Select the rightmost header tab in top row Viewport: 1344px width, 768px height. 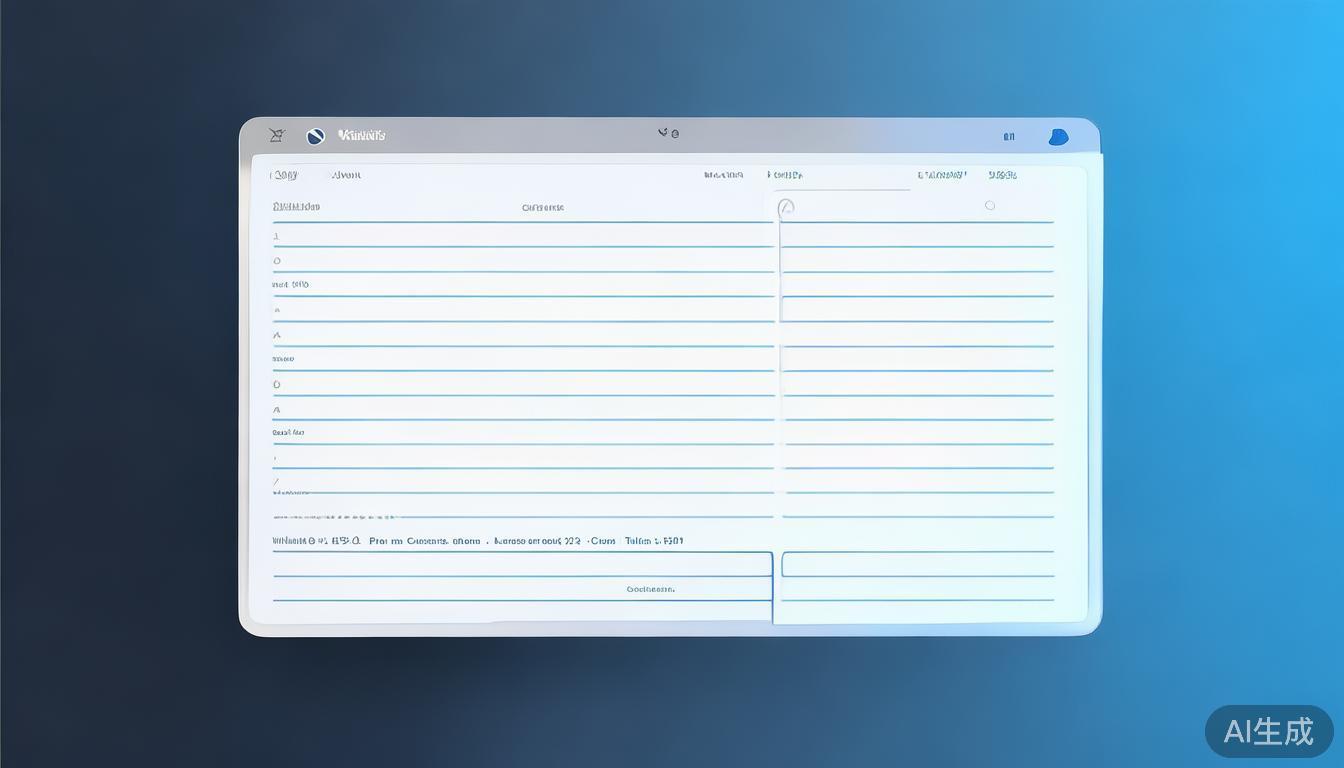coord(1002,175)
